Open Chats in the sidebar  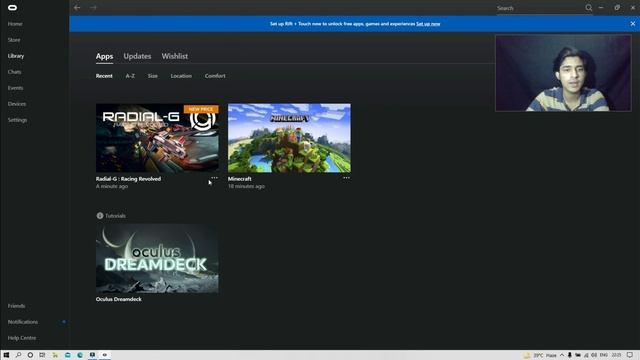click(14, 72)
